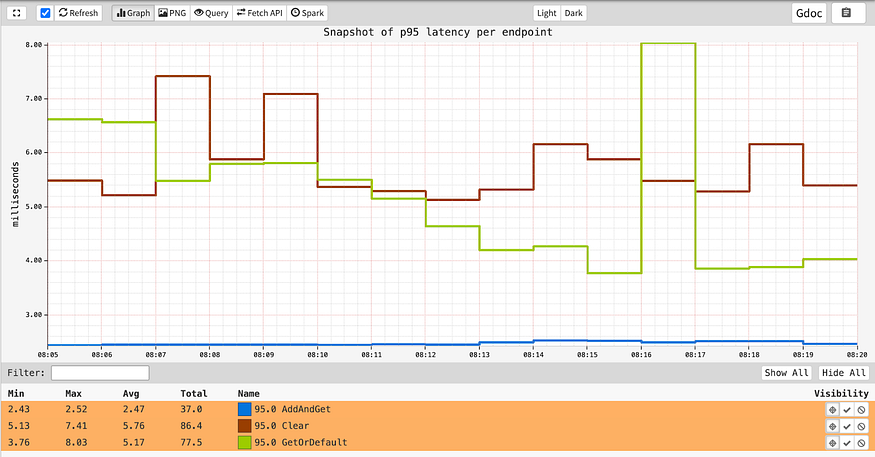Click the Name column header
The image size is (875, 457).
point(248,393)
